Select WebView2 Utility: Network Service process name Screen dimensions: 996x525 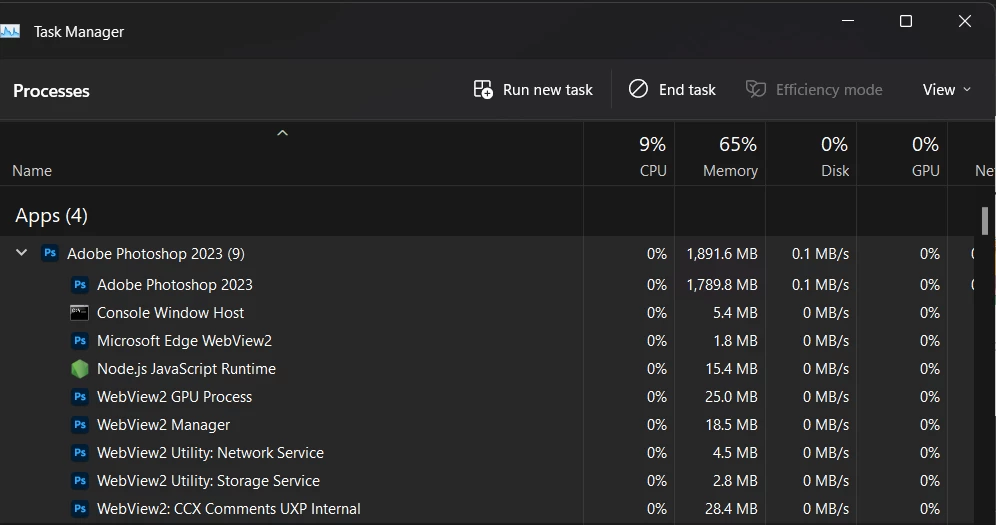210,453
